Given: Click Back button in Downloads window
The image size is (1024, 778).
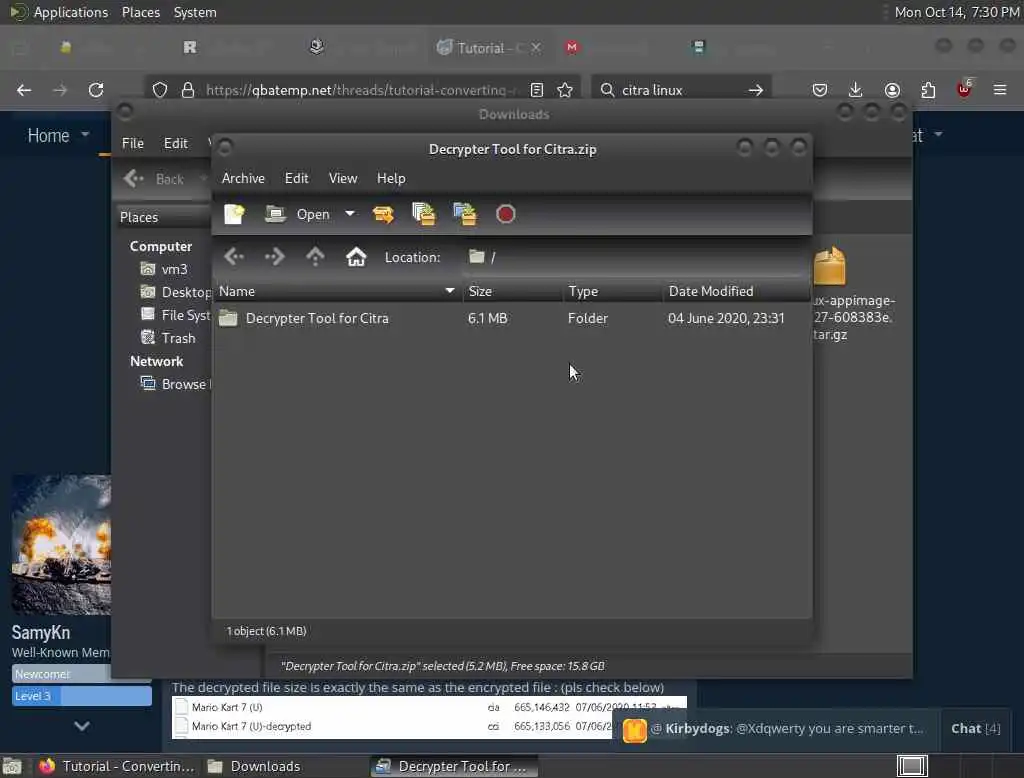Looking at the screenshot, I should [154, 179].
